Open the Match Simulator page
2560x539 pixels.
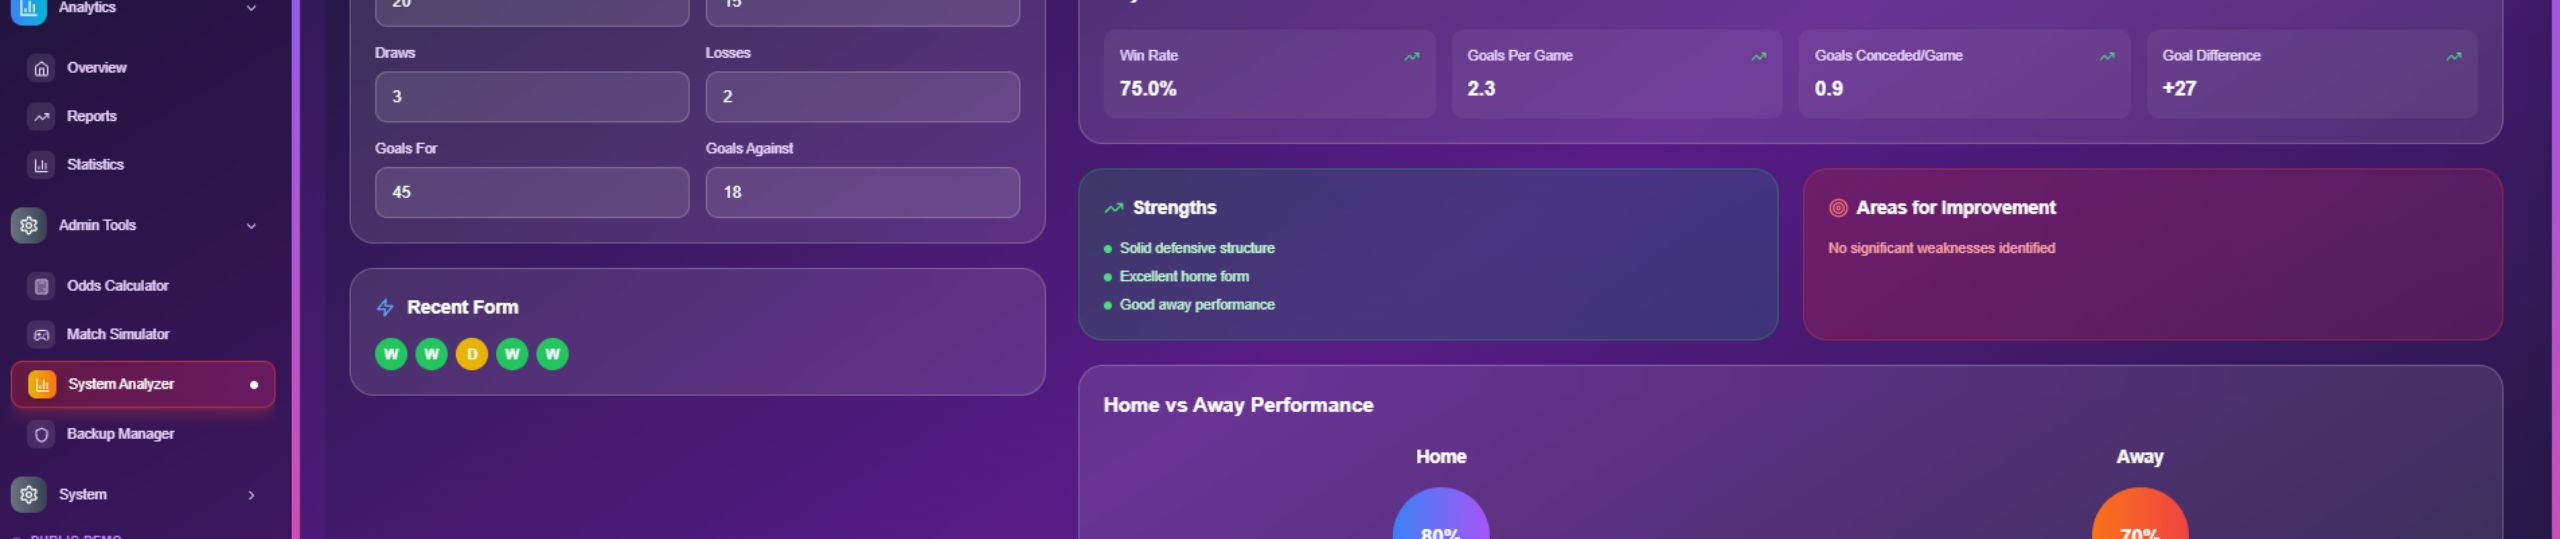(118, 334)
